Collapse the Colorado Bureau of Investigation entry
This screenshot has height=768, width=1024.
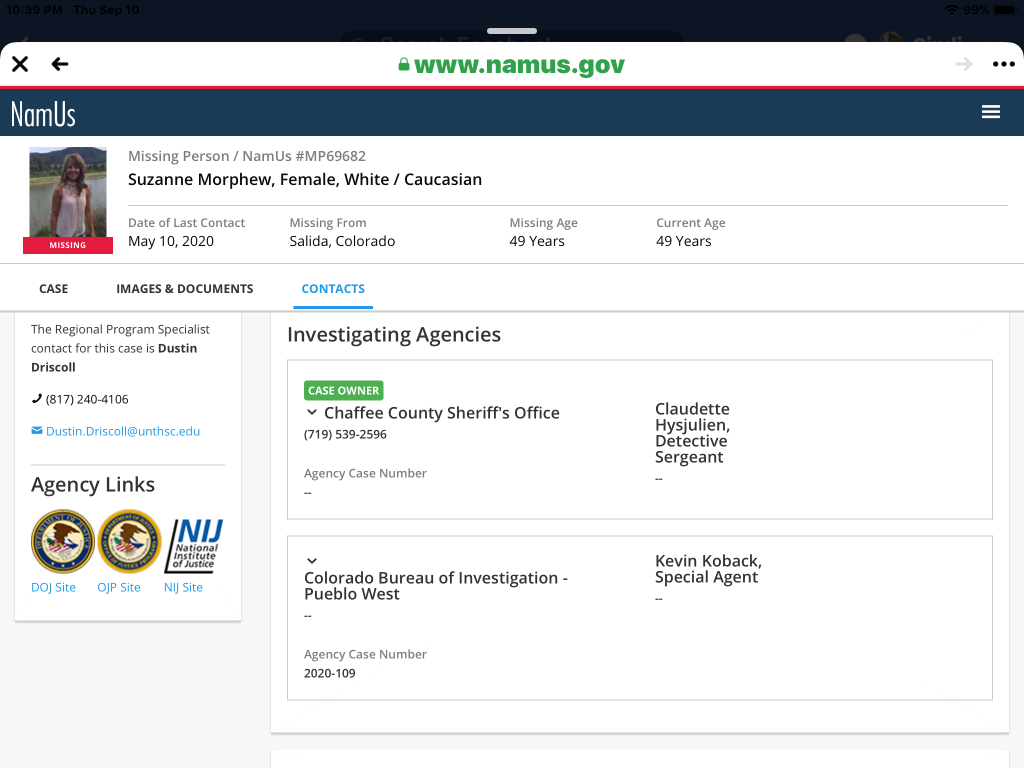(312, 561)
